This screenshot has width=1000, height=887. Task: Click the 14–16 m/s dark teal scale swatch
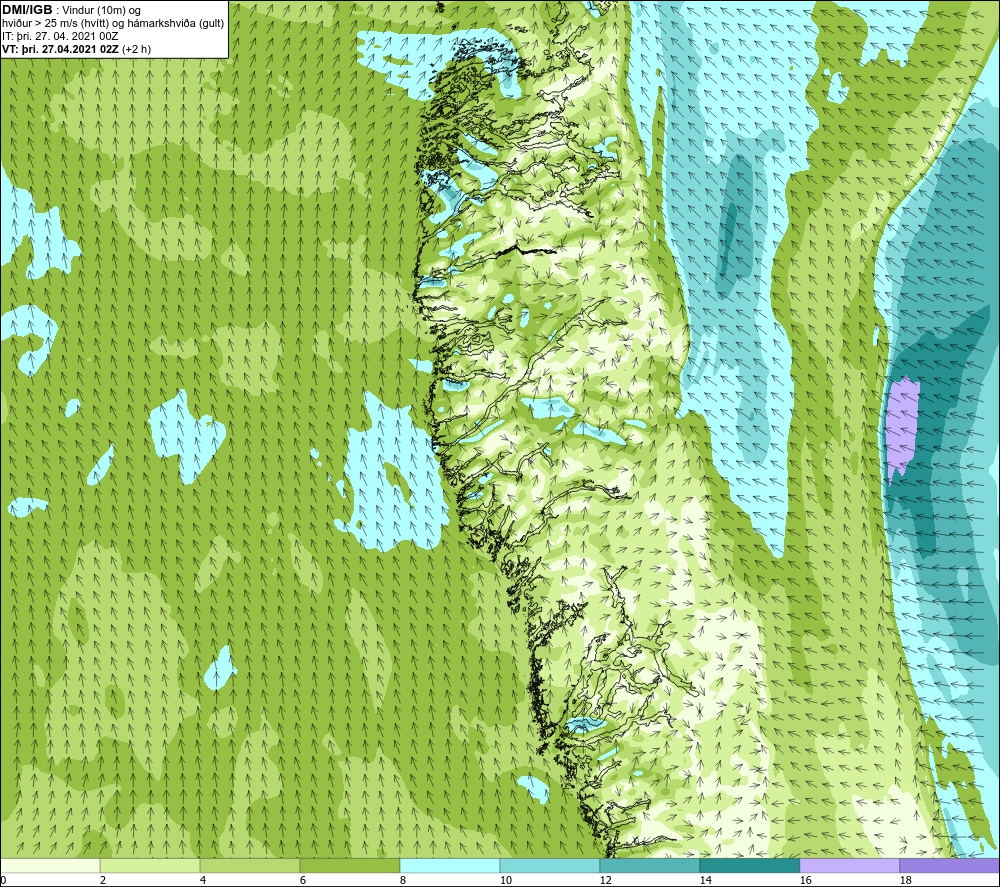coord(749,865)
